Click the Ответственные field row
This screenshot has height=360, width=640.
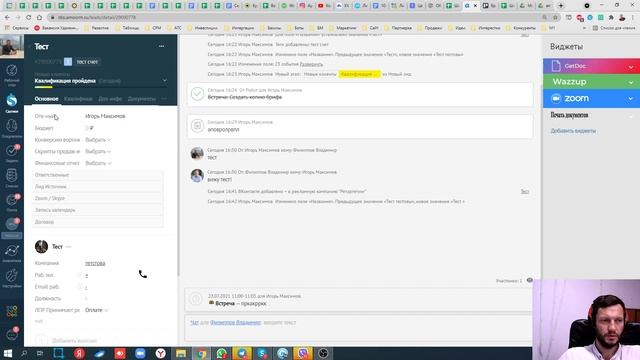tap(98, 175)
